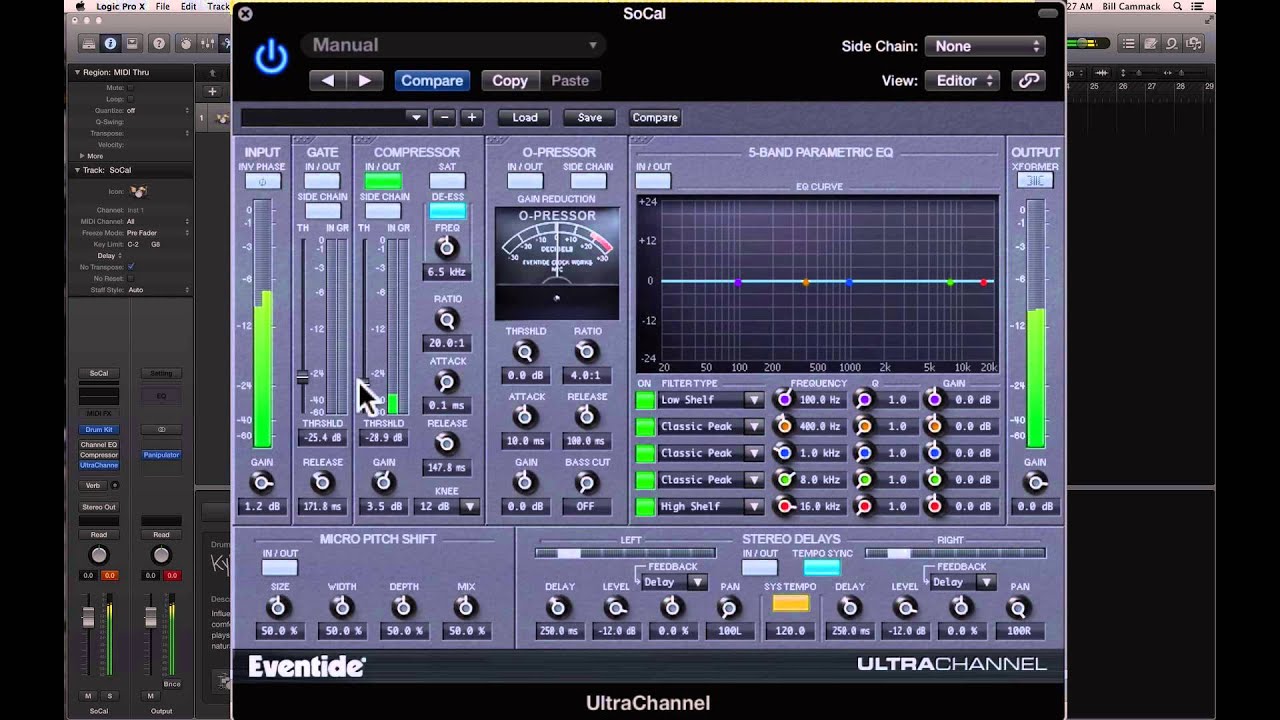Toggle the input Inv Phase button
The width and height of the screenshot is (1280, 720).
263,182
